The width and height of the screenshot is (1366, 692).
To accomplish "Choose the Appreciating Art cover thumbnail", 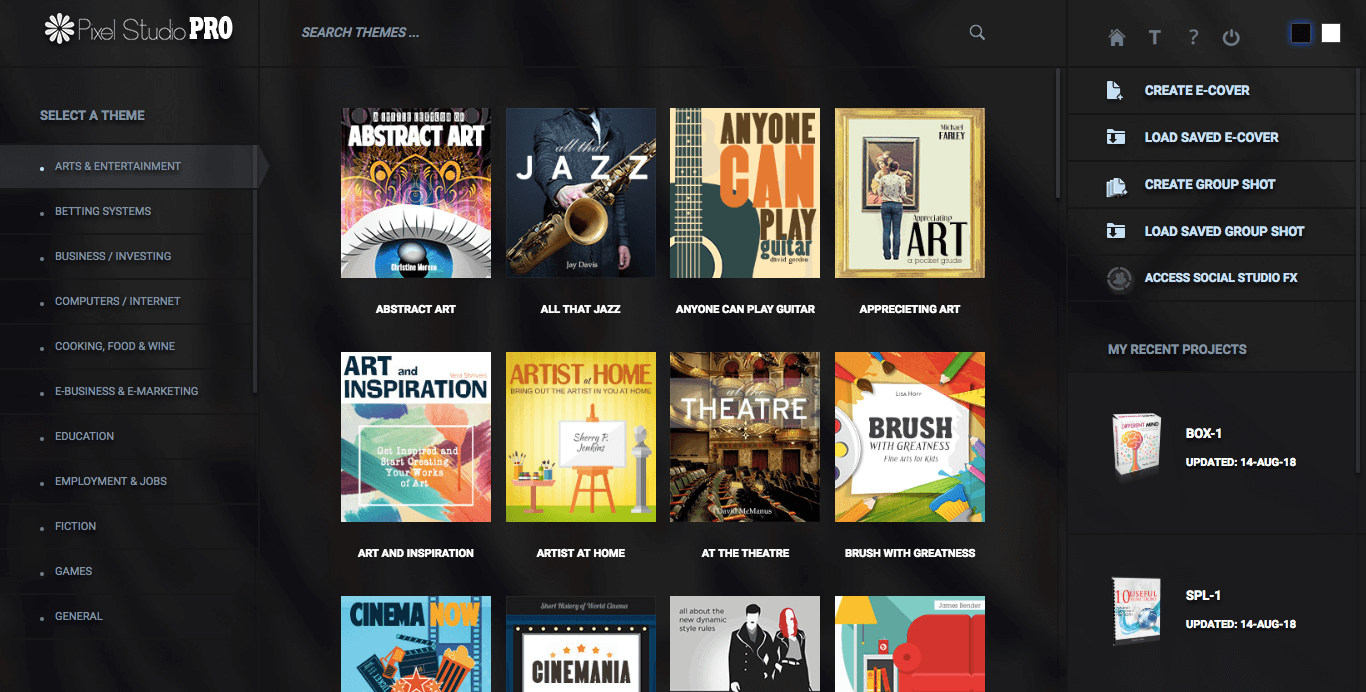I will click(910, 193).
